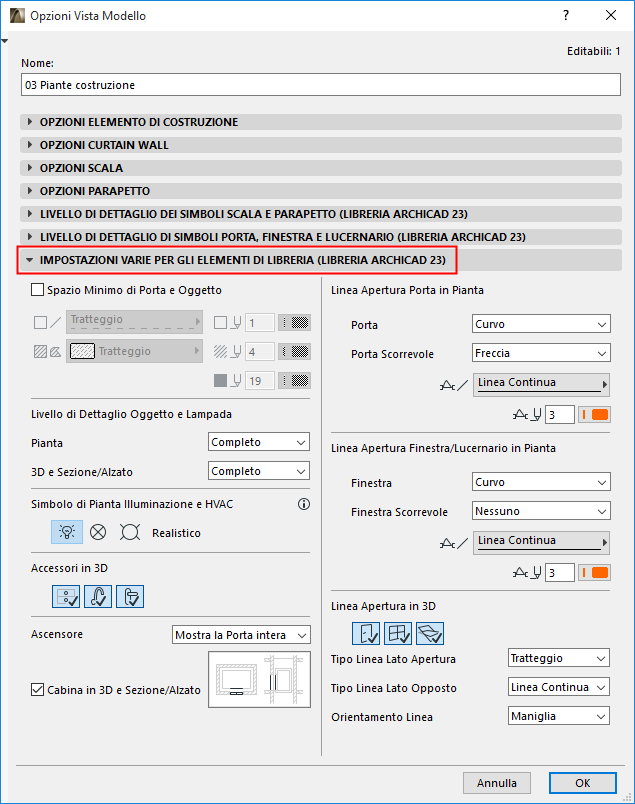The image size is (635, 804).
Task: Click the Porta opening pen number field
Action: coord(560,414)
